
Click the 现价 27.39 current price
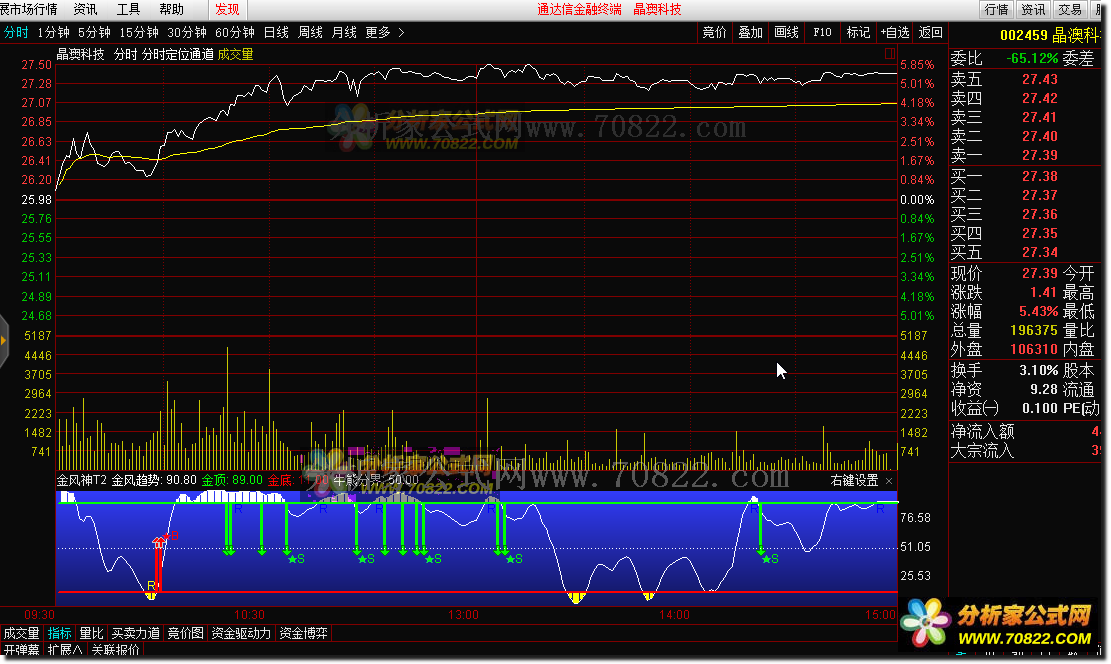pos(1039,274)
